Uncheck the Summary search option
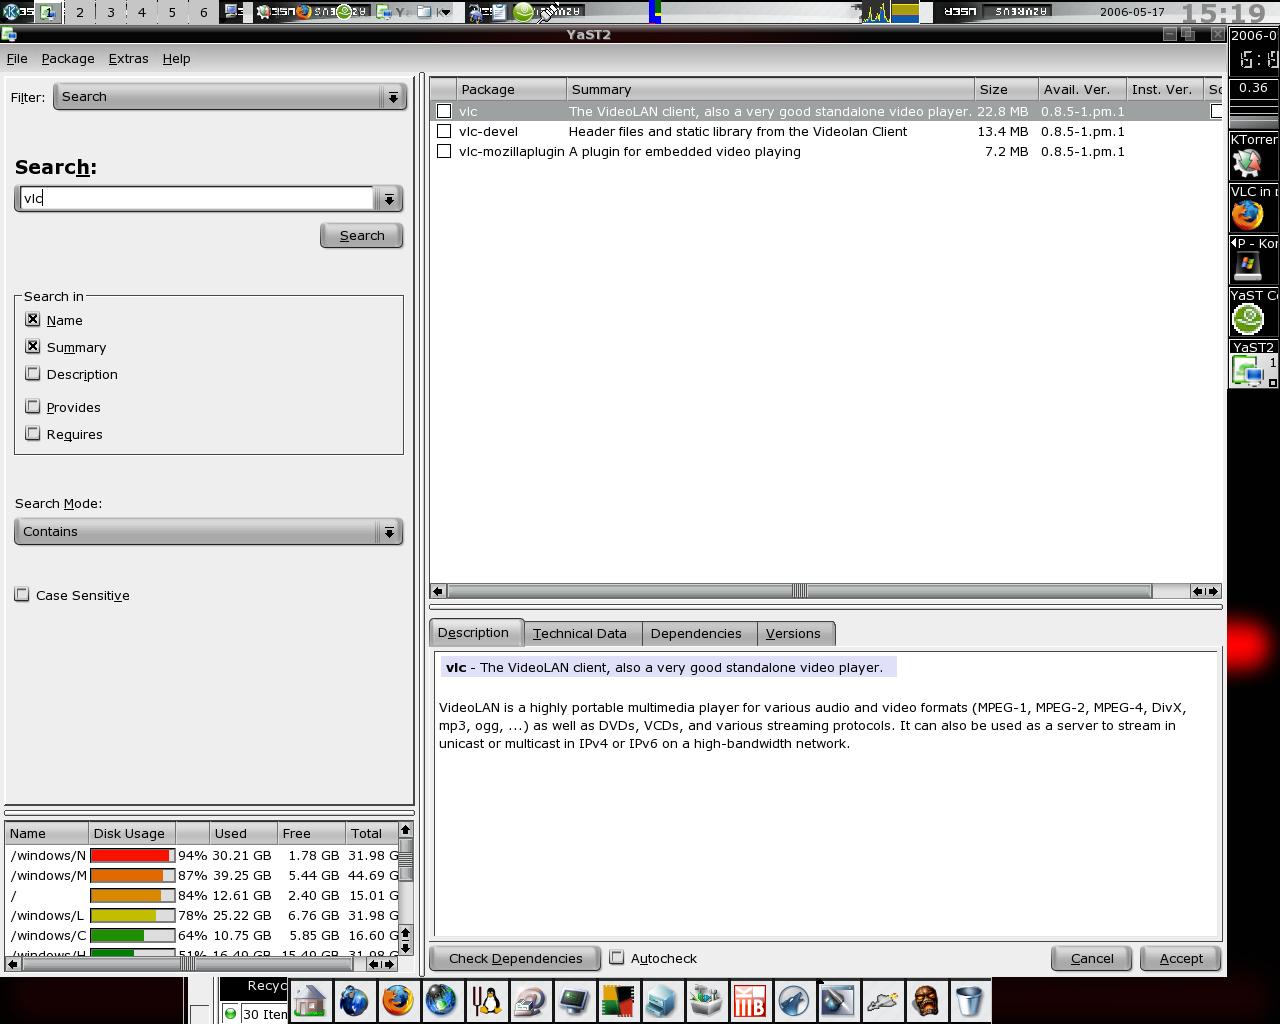 33,347
